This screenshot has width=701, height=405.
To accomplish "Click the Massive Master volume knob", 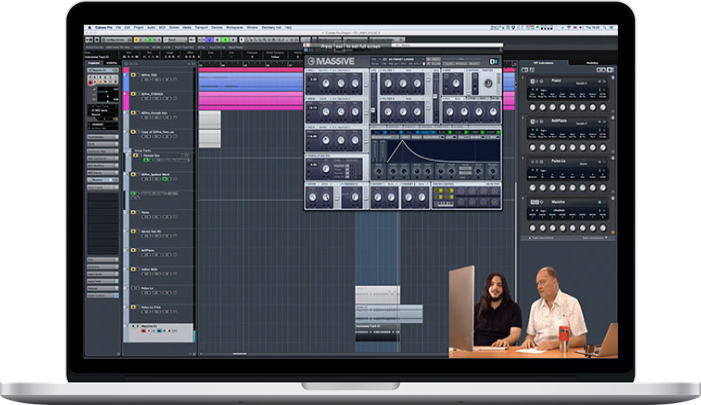I will coord(488,84).
